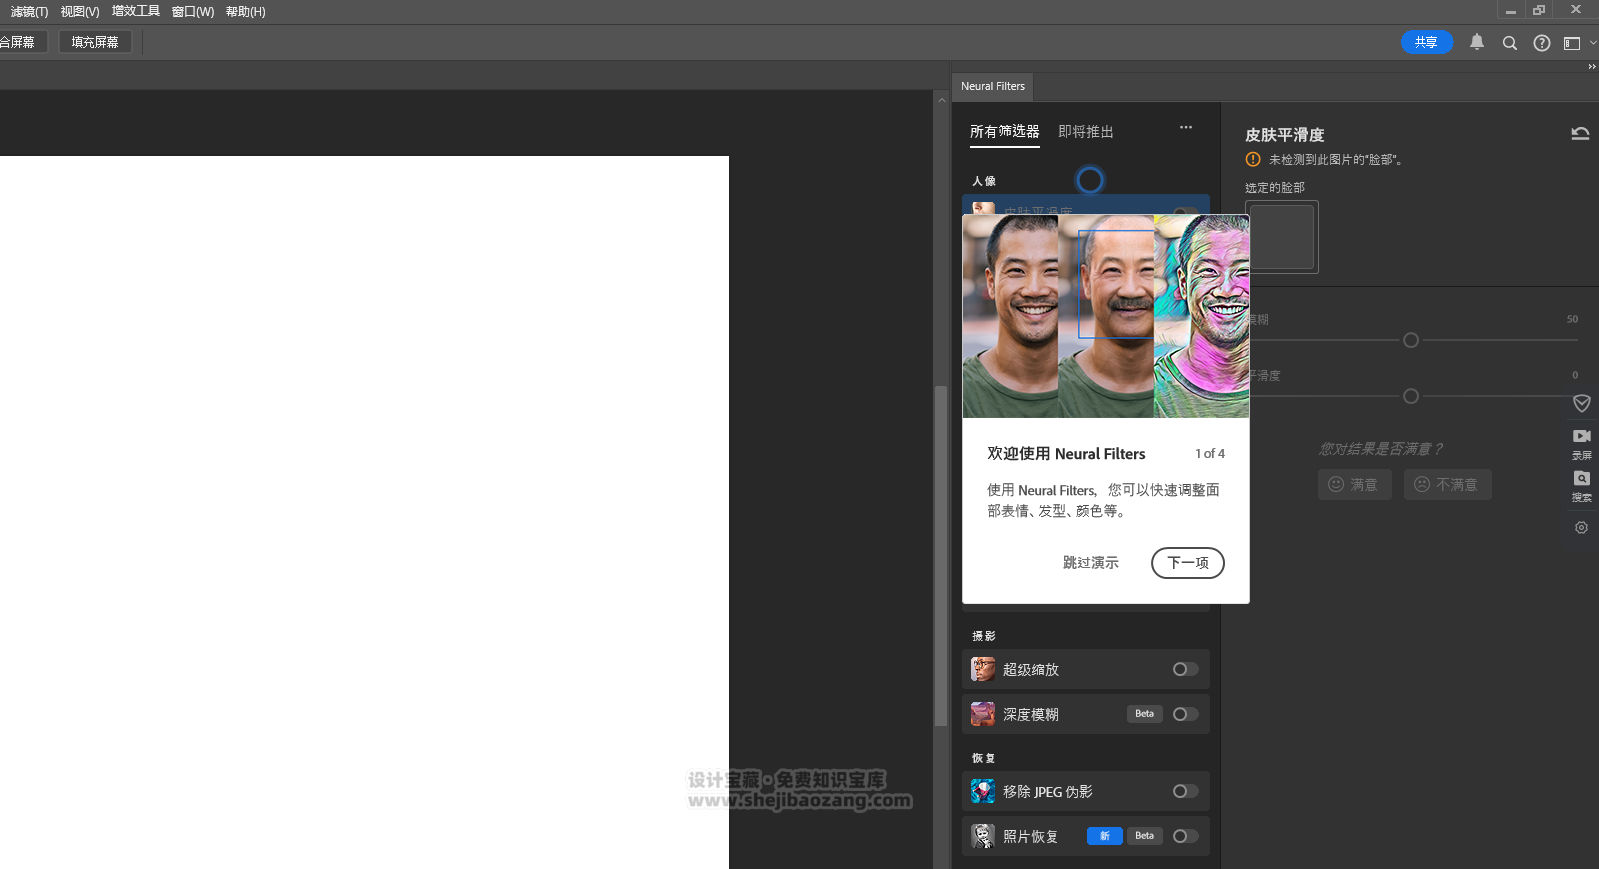Click the scroll-up arrow on canvas scrollbar
The image size is (1599, 869).
point(941,100)
